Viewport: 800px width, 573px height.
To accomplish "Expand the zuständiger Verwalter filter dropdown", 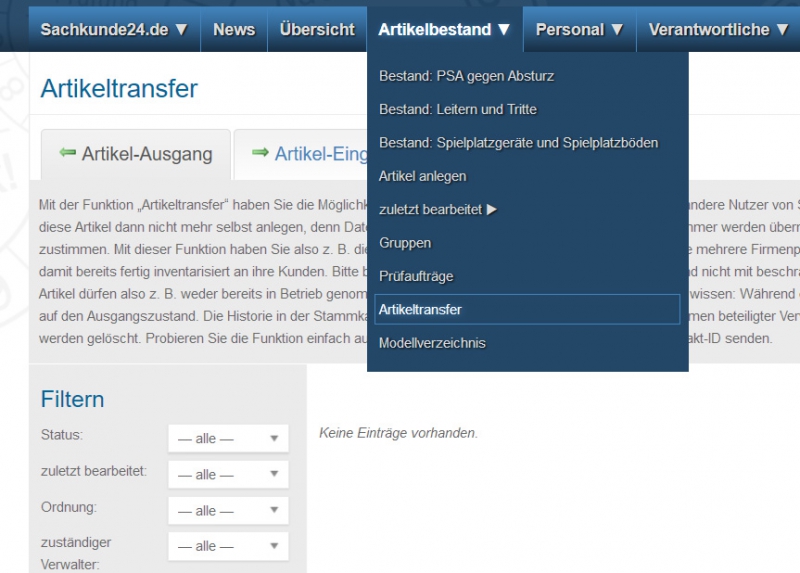I will click(227, 547).
